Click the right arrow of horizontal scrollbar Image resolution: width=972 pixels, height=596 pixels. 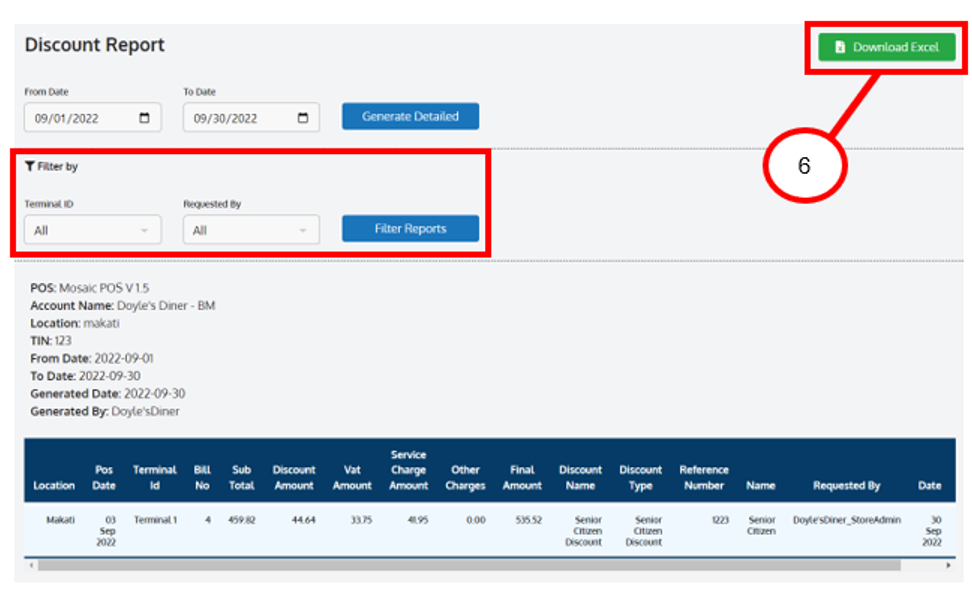pyautogui.click(x=948, y=566)
